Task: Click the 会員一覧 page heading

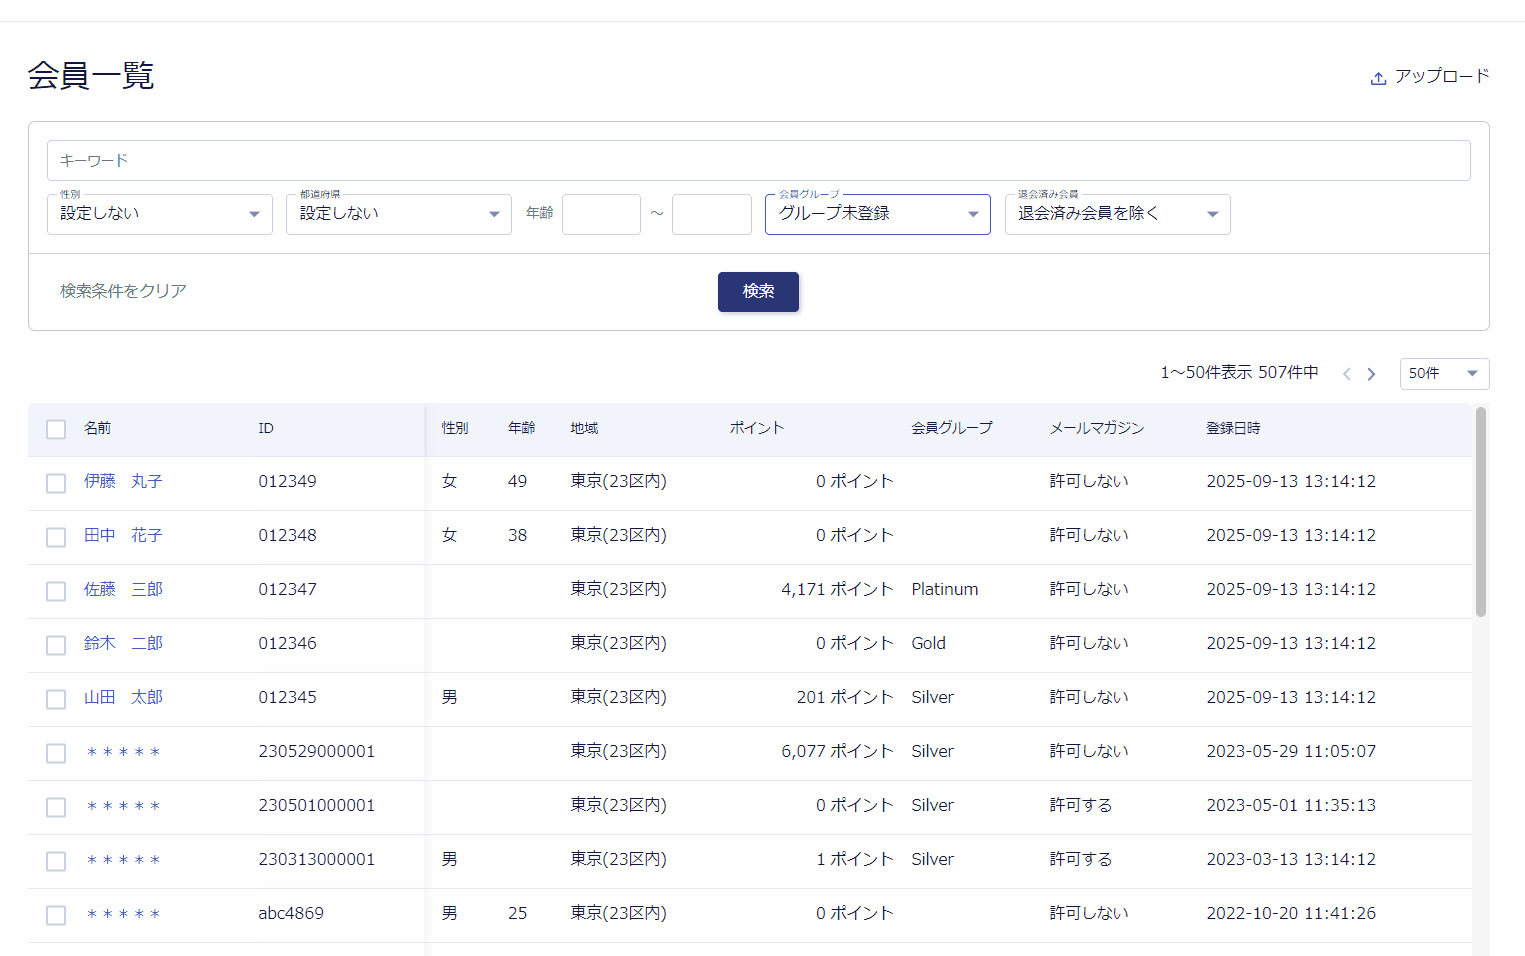Action: (91, 76)
